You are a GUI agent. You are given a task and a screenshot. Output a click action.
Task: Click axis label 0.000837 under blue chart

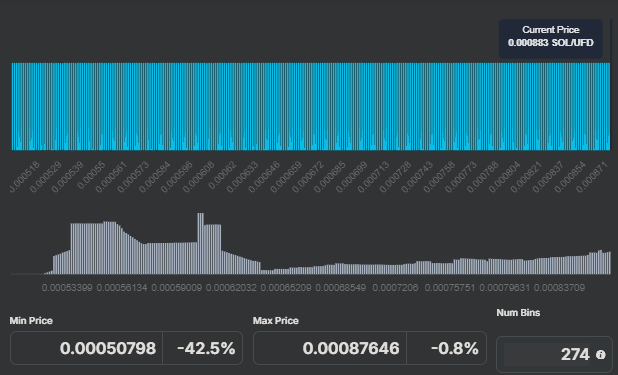pos(548,177)
